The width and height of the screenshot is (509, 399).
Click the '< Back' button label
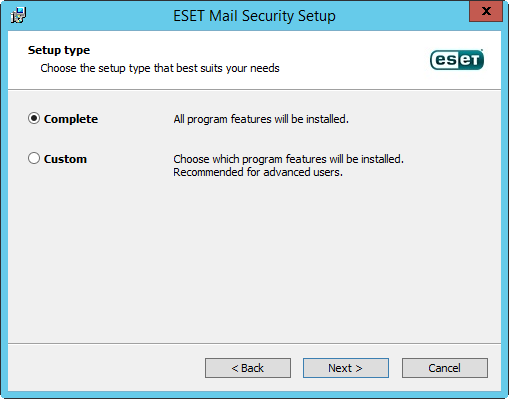(247, 368)
